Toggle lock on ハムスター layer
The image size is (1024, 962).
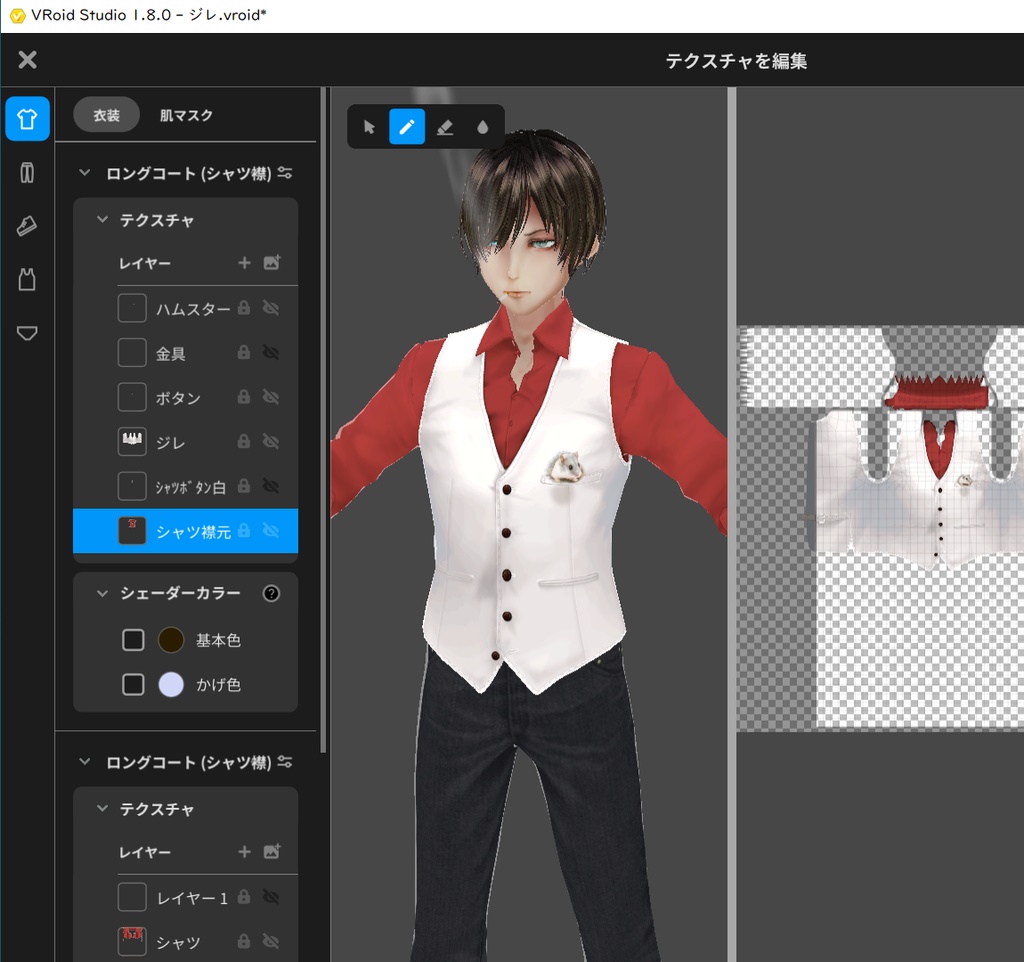(244, 308)
